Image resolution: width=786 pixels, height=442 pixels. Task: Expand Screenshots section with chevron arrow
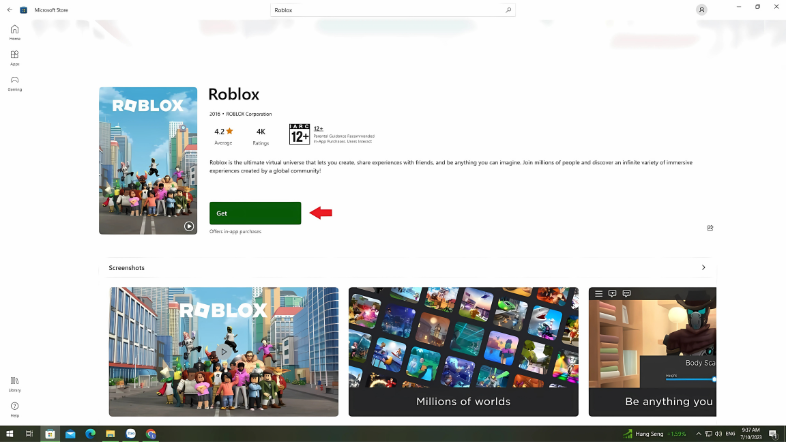tap(703, 268)
